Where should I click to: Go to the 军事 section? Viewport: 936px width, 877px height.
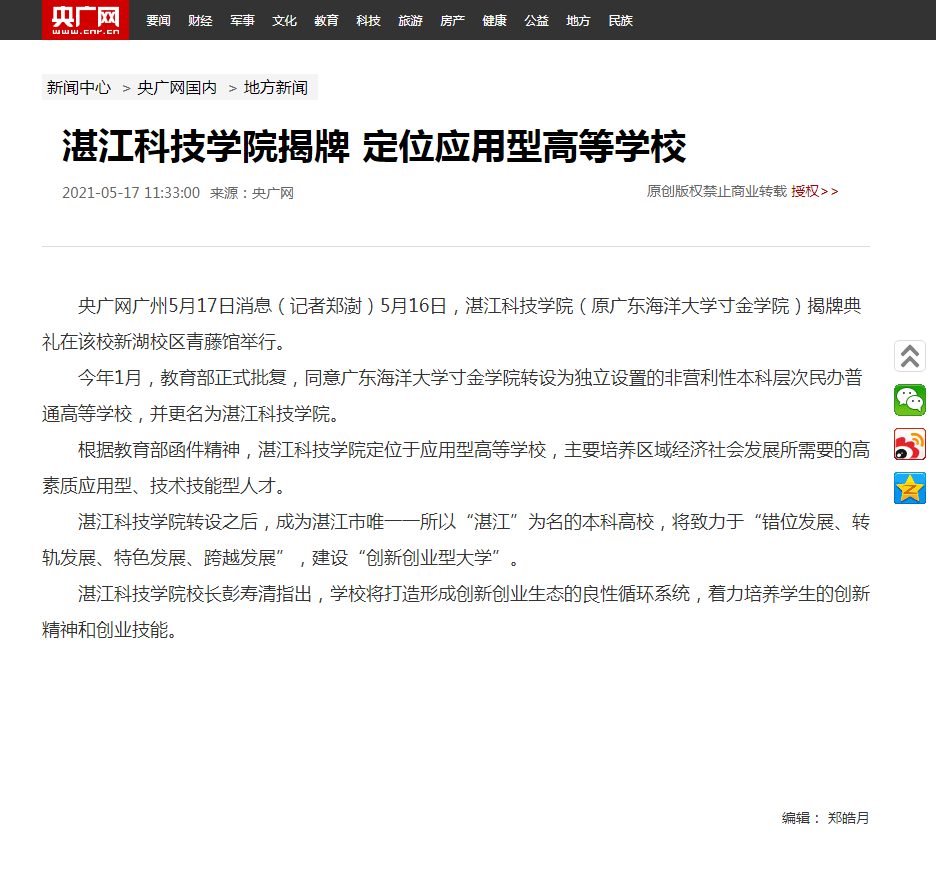pos(242,21)
